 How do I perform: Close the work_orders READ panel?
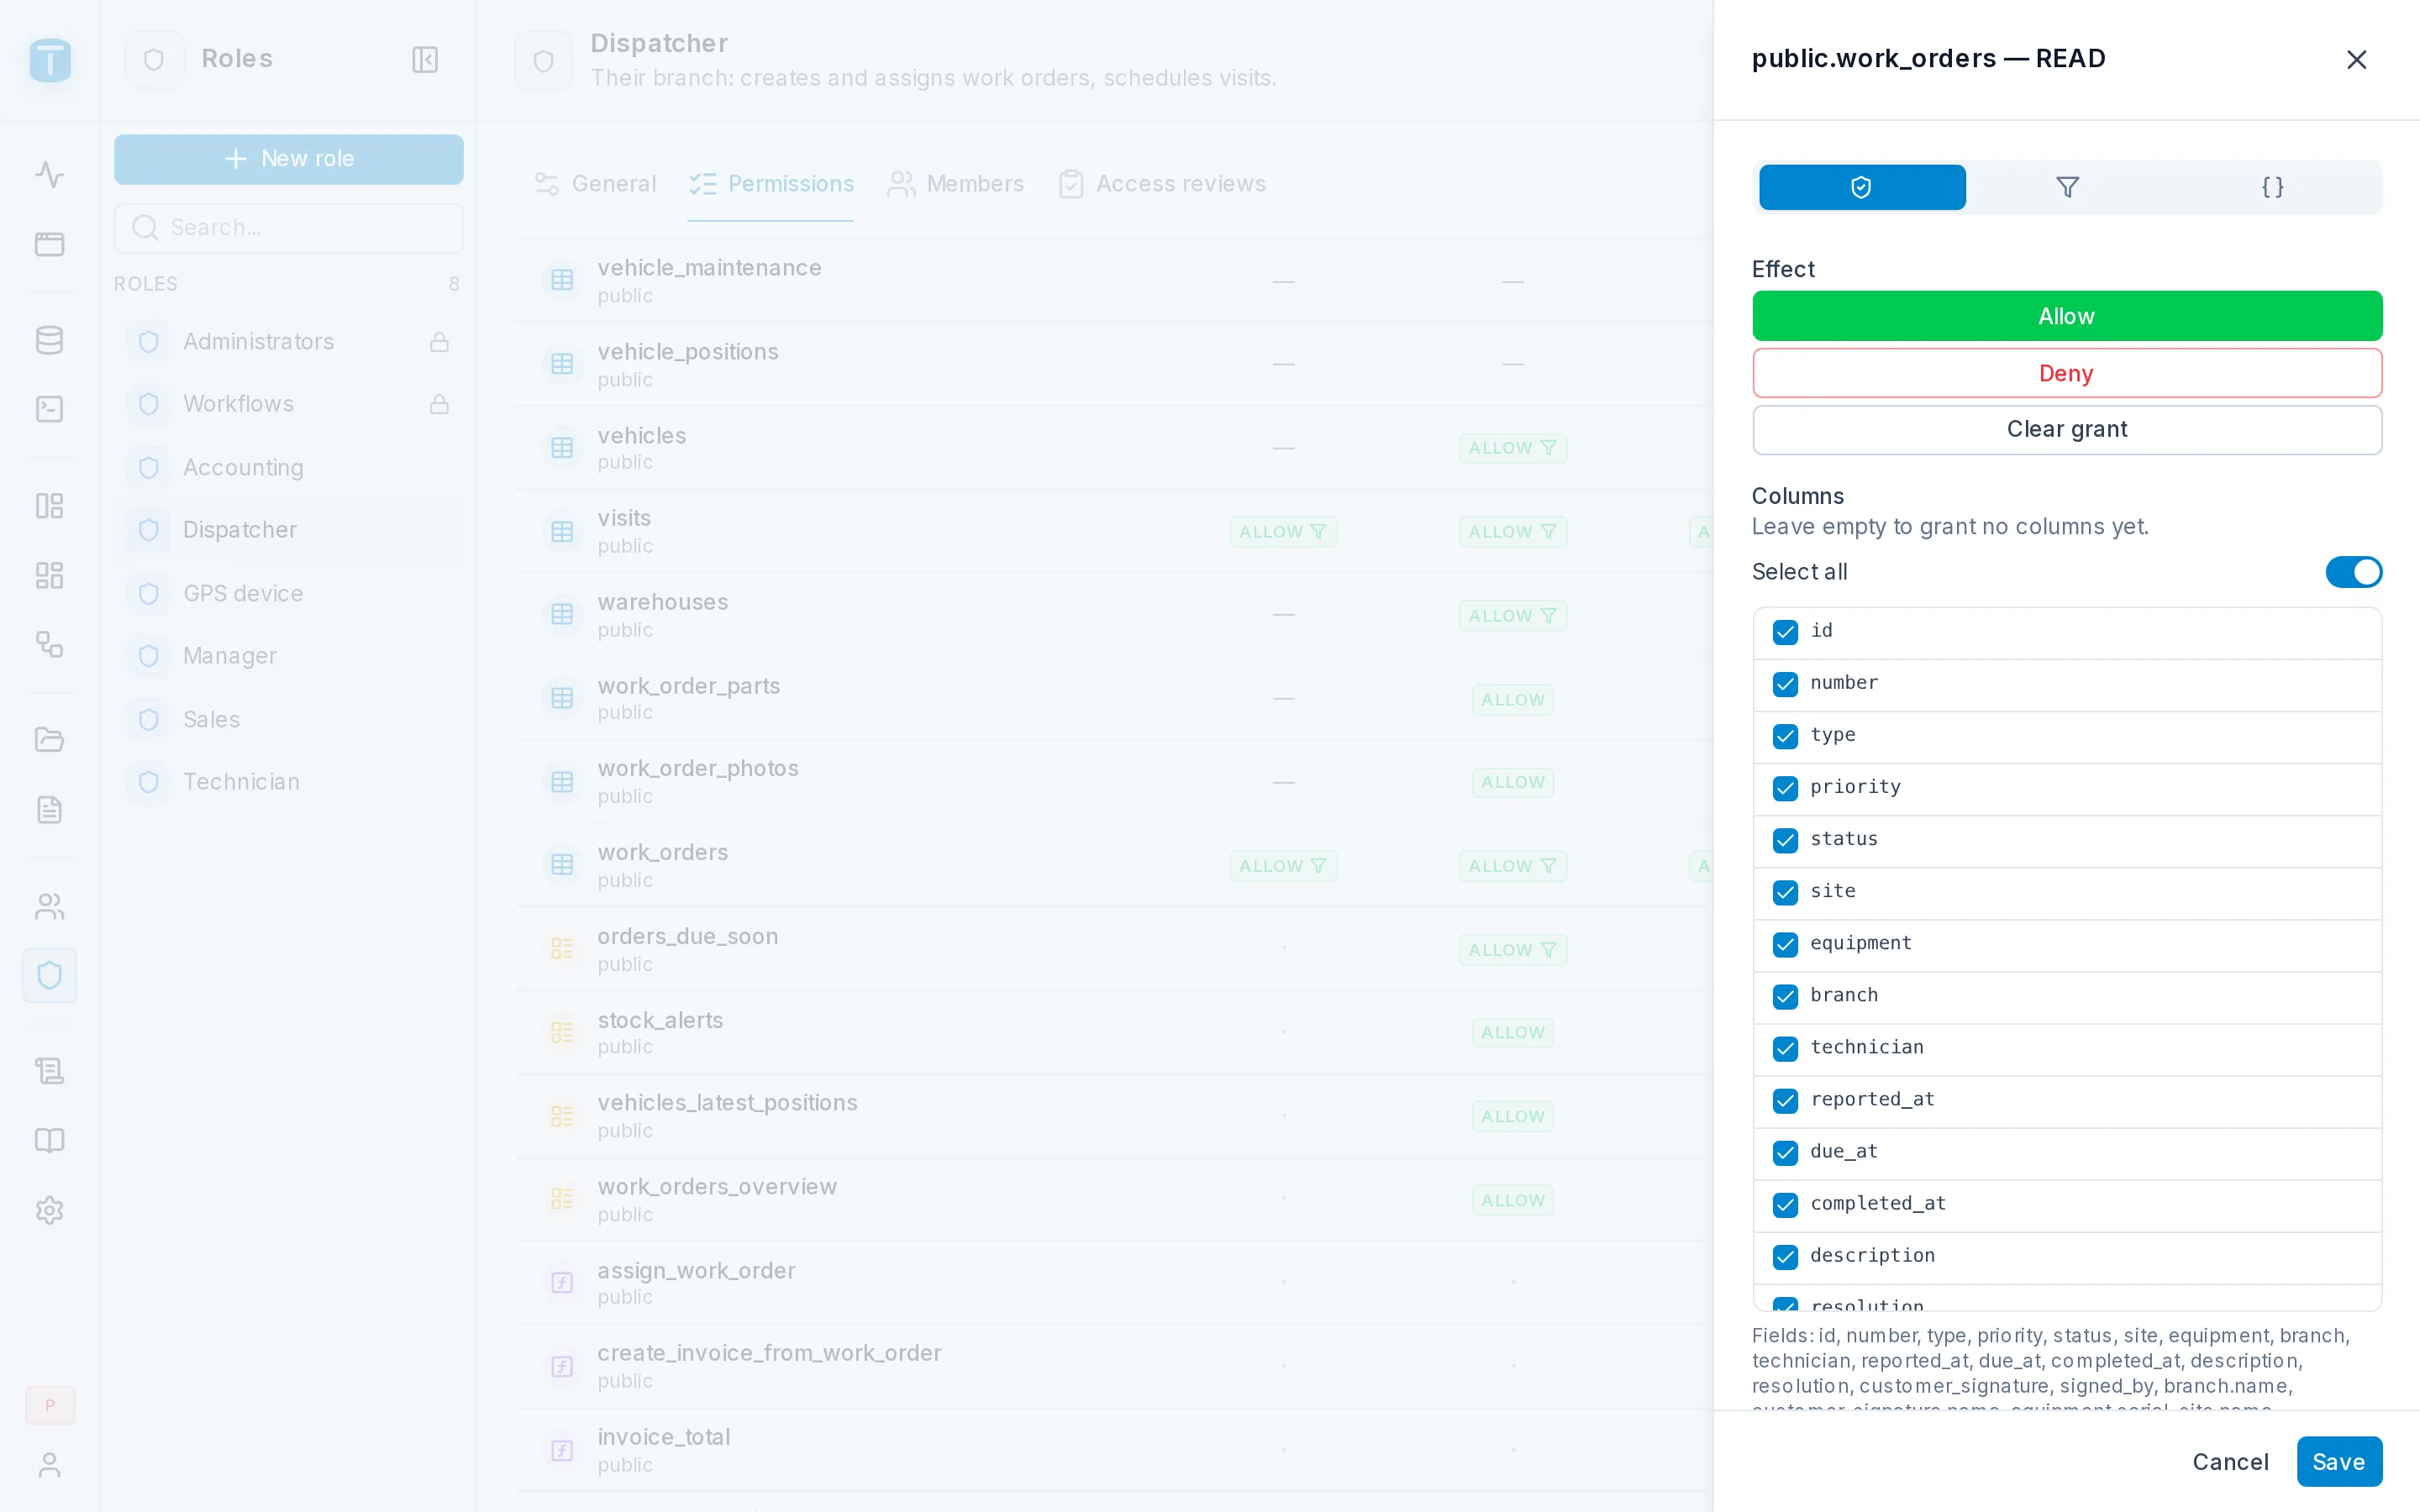[x=2356, y=60]
